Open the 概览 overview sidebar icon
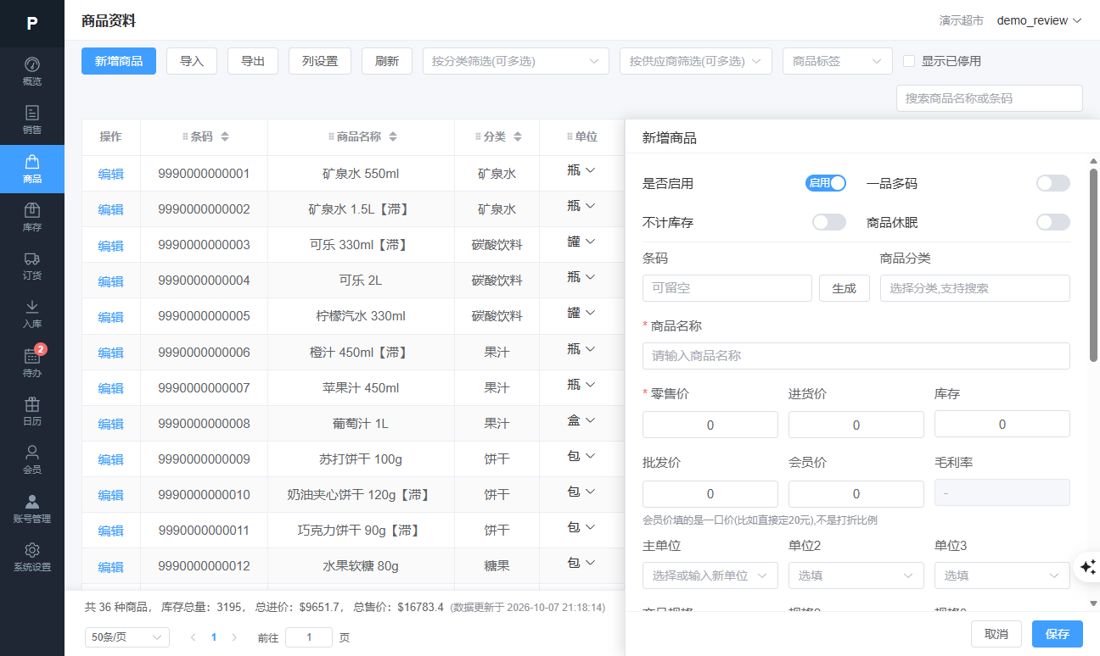The image size is (1100, 656). [32, 72]
